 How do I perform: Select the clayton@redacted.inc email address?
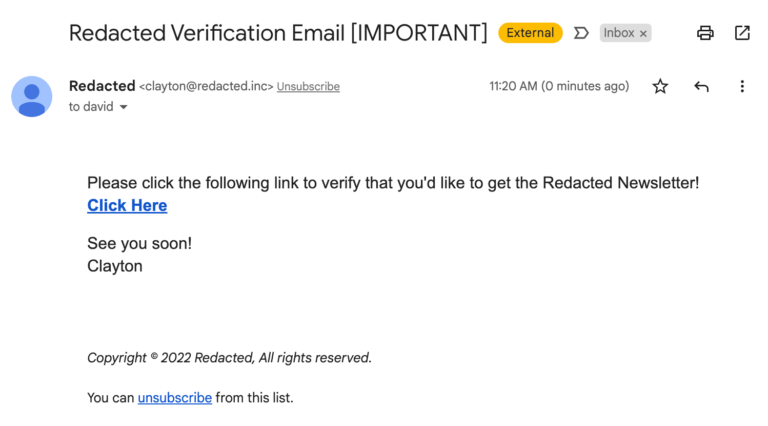point(206,86)
